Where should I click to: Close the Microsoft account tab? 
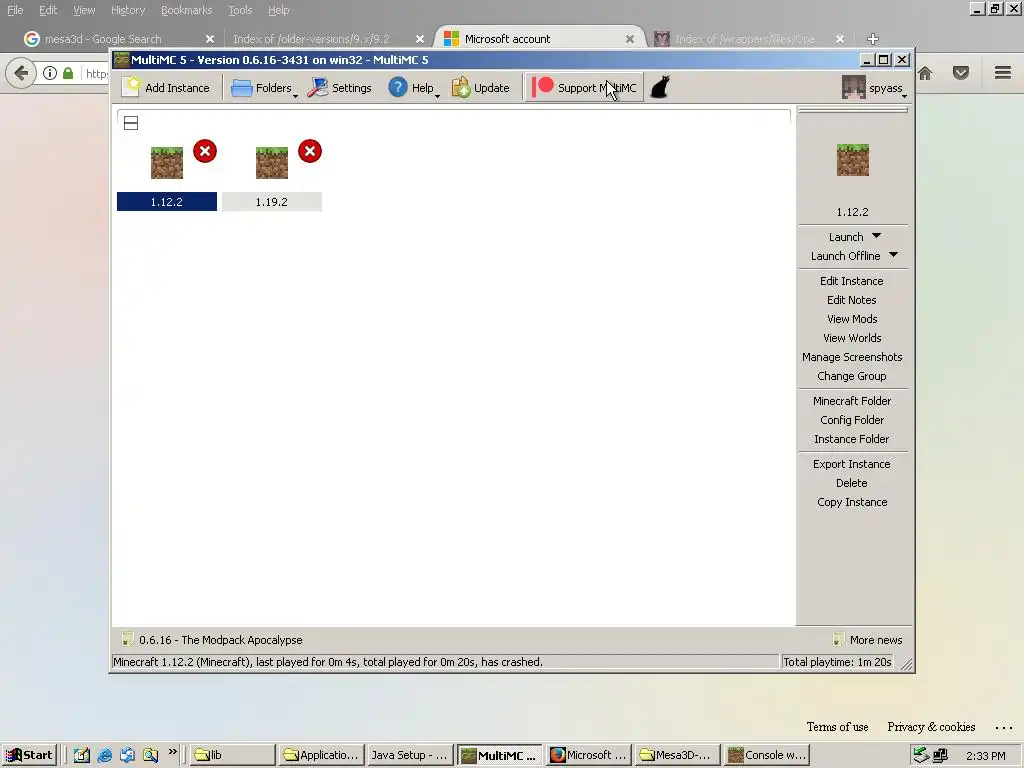(x=630, y=39)
